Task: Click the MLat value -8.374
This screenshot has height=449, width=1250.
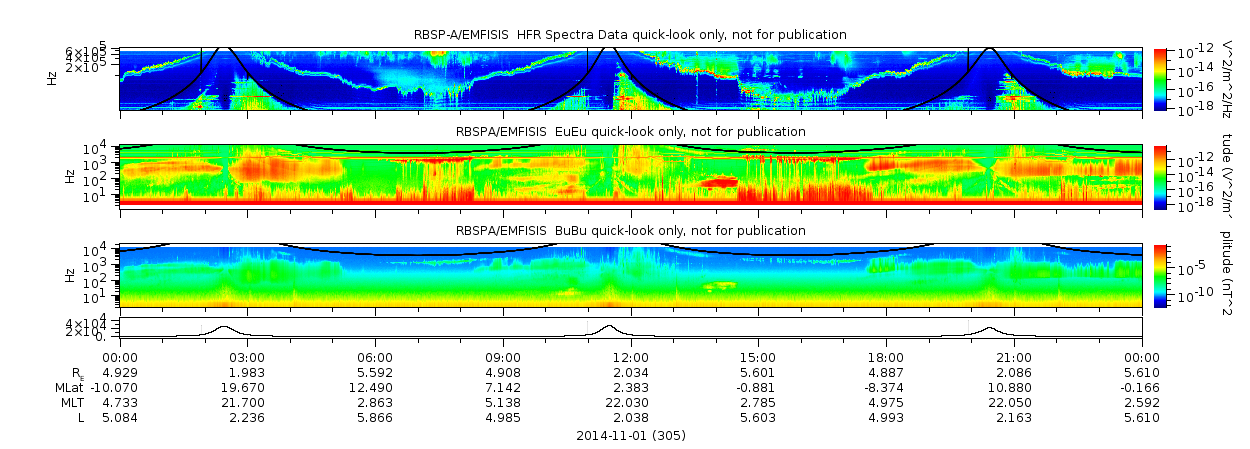Action: [885, 388]
